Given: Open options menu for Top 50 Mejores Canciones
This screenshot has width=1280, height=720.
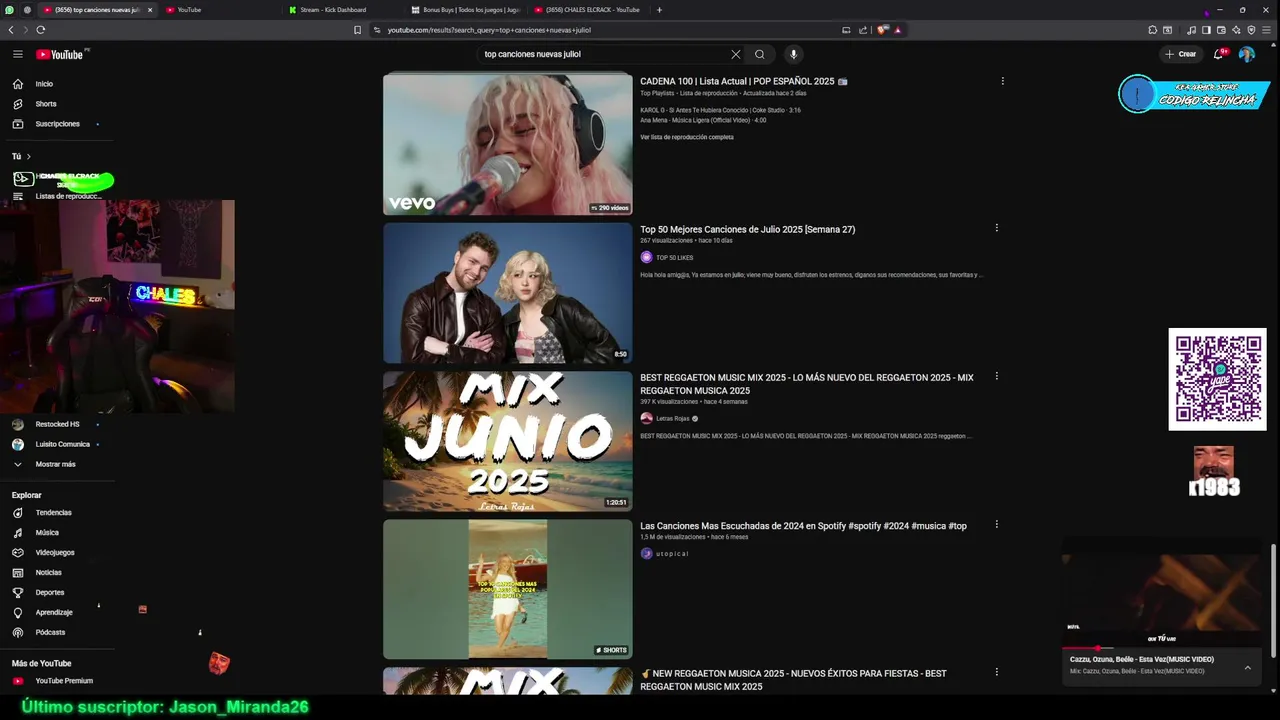Looking at the screenshot, I should click(996, 228).
